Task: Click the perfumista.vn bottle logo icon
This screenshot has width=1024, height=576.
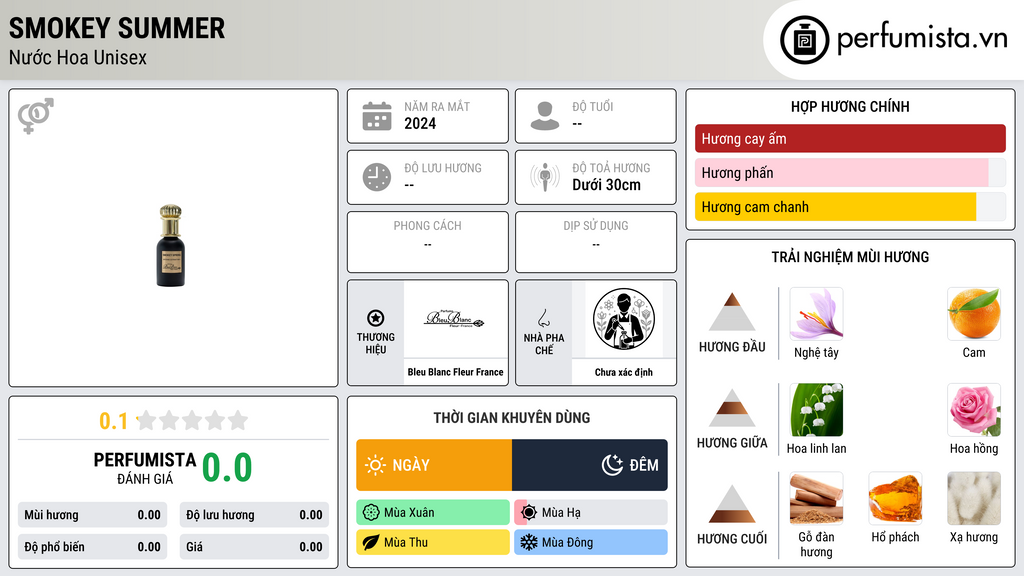Action: point(804,40)
